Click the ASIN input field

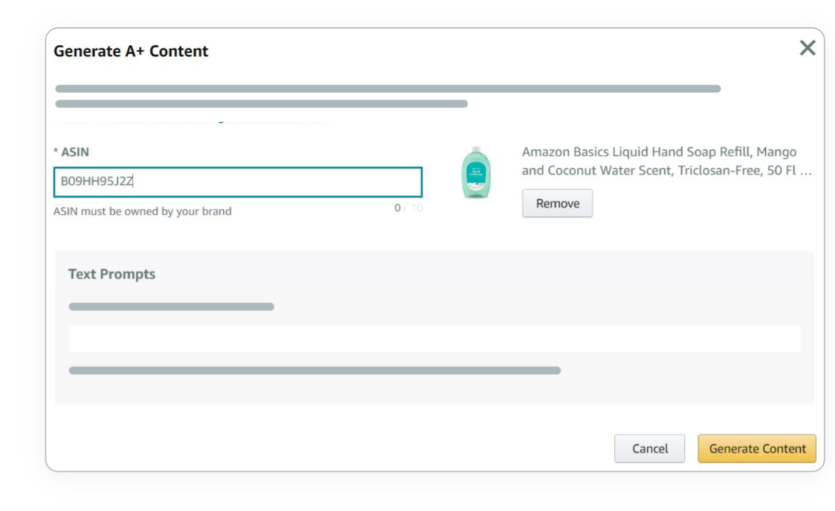point(238,182)
